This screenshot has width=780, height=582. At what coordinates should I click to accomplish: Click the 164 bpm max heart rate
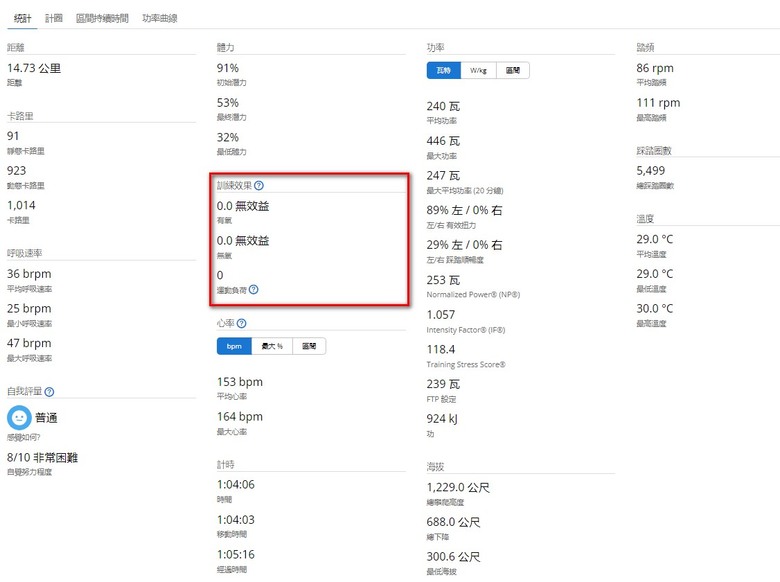(x=240, y=417)
